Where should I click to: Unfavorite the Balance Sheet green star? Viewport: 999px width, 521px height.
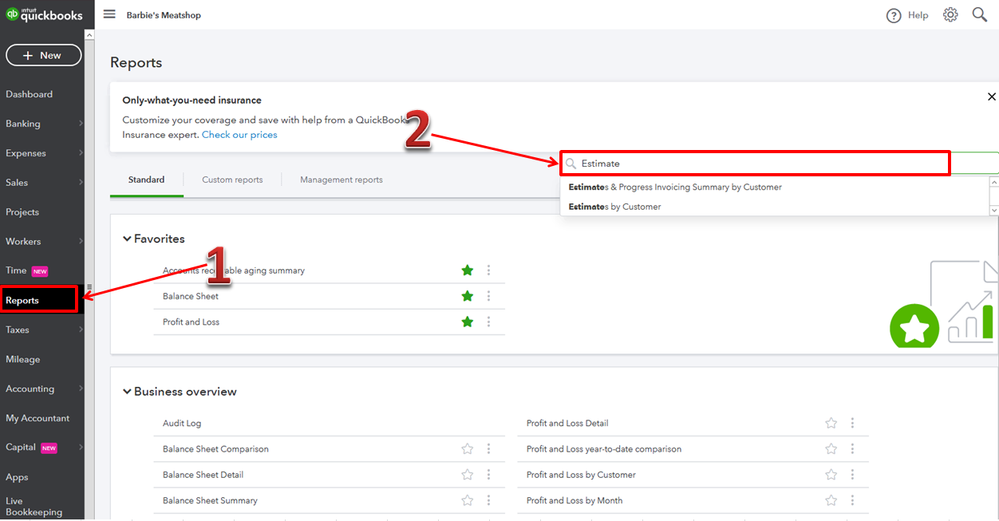point(467,296)
